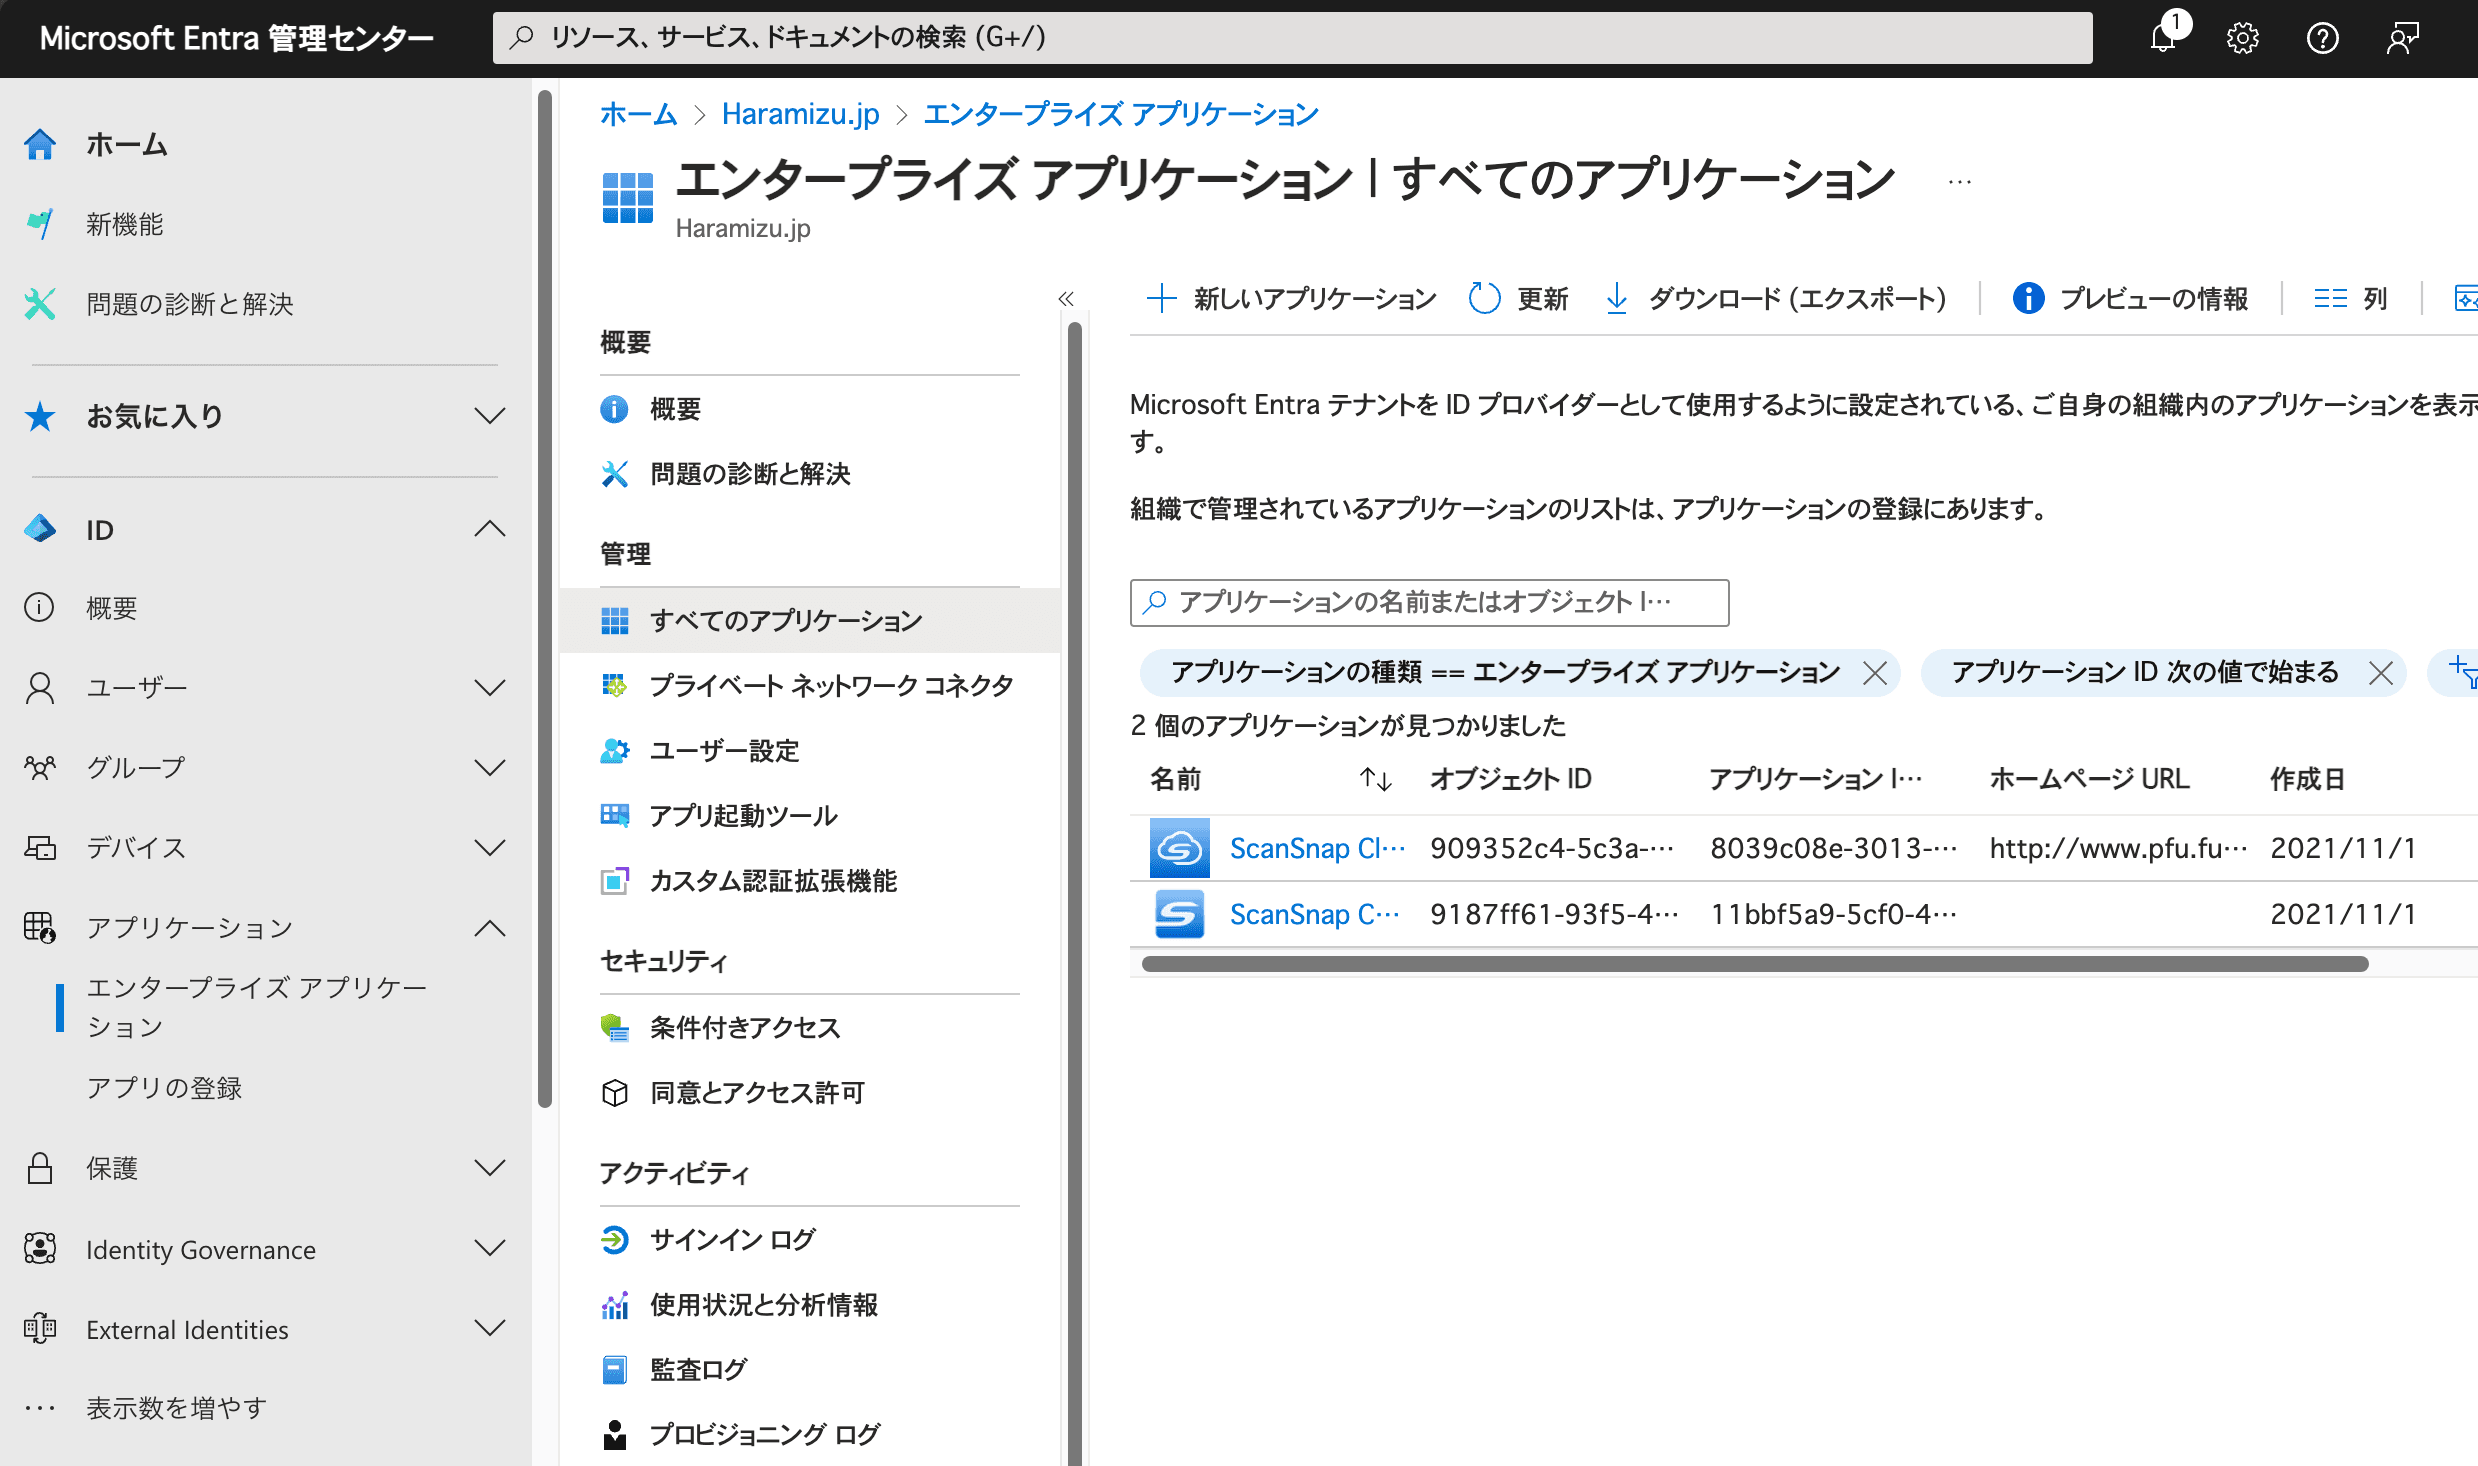Click the help question mark icon
The width and height of the screenshot is (2478, 1466).
tap(2322, 38)
